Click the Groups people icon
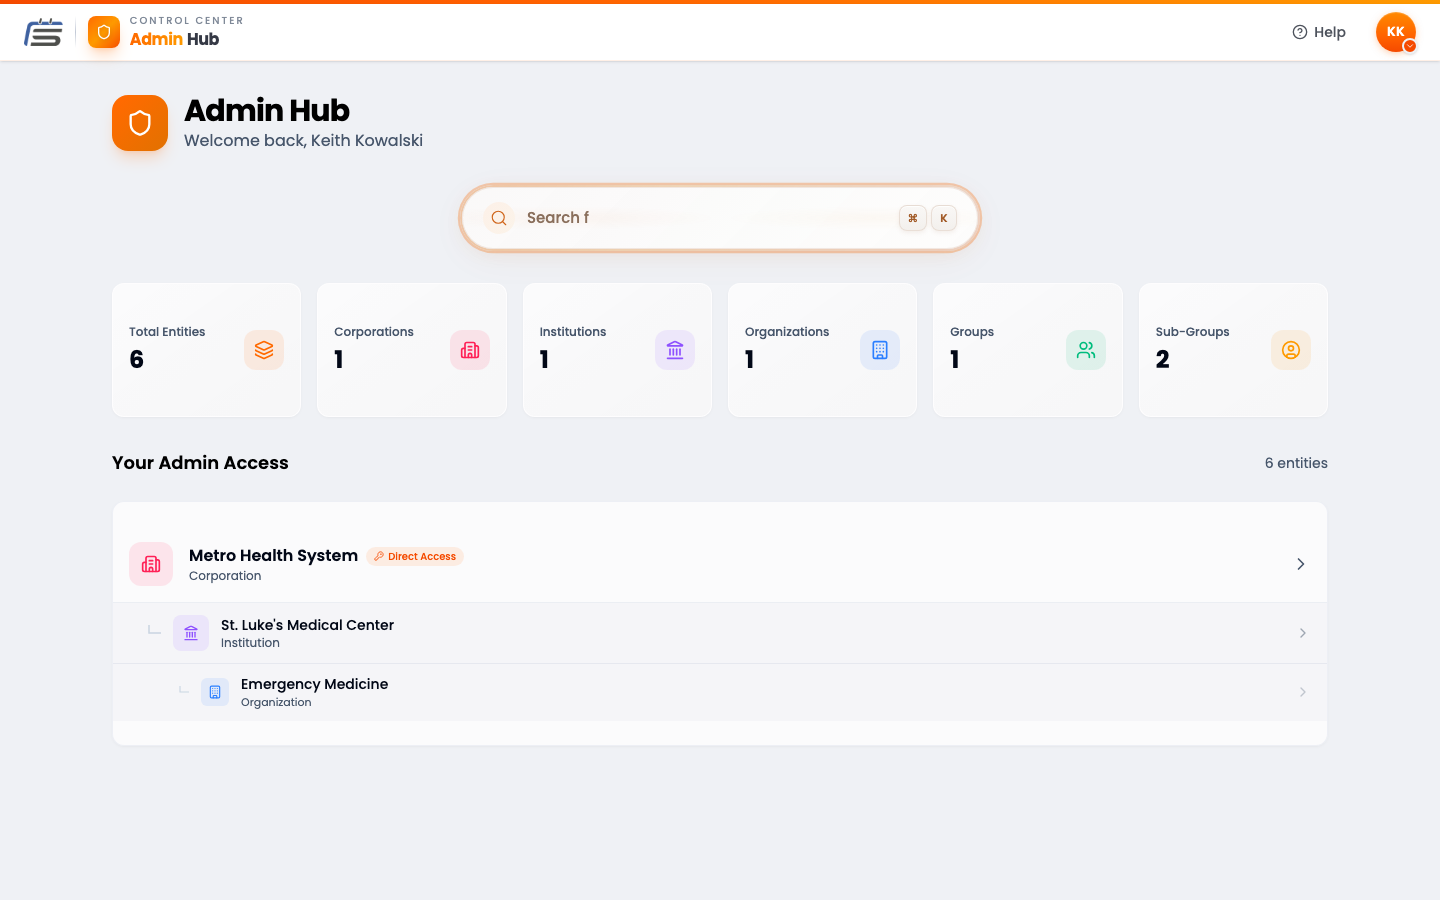This screenshot has height=900, width=1440. [1086, 350]
